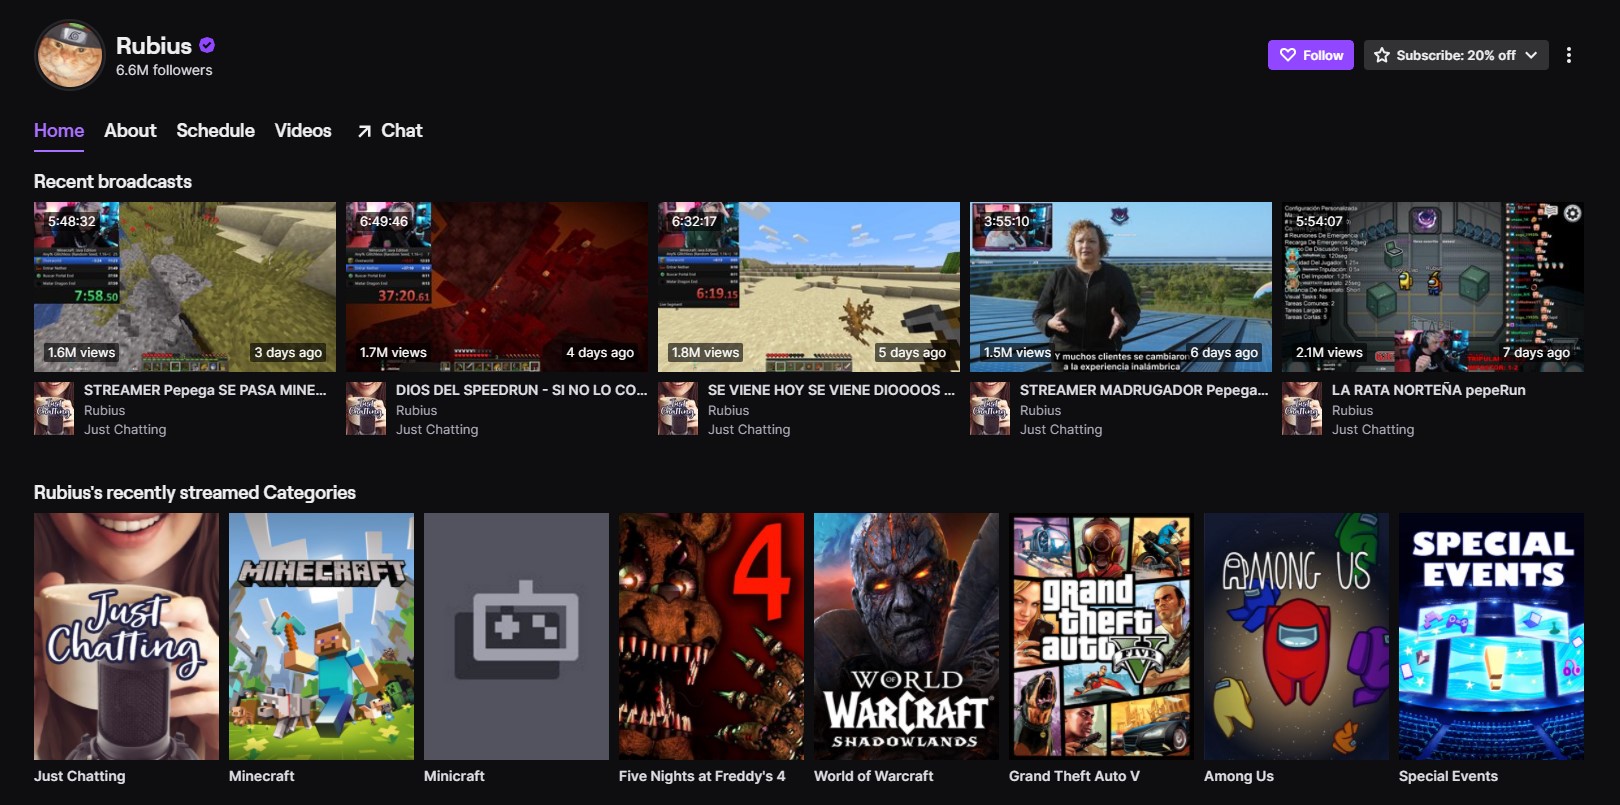Click Rubius name under LA RATA NORTEÑA video

1353,410
